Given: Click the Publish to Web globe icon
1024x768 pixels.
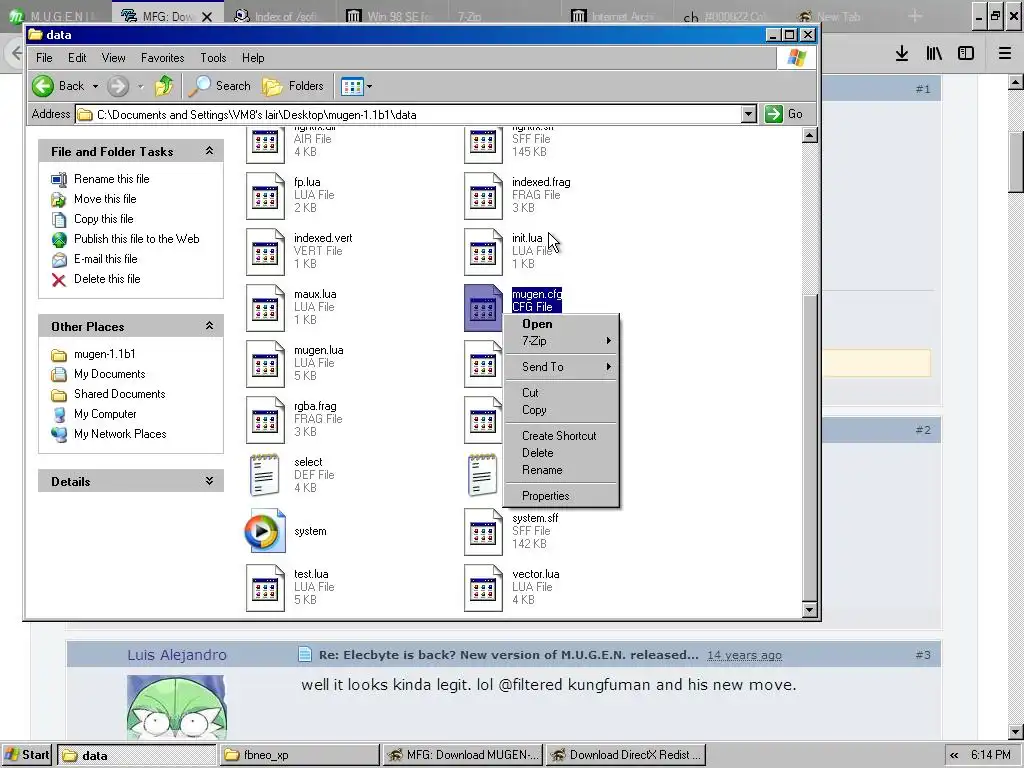Looking at the screenshot, I should 59,239.
